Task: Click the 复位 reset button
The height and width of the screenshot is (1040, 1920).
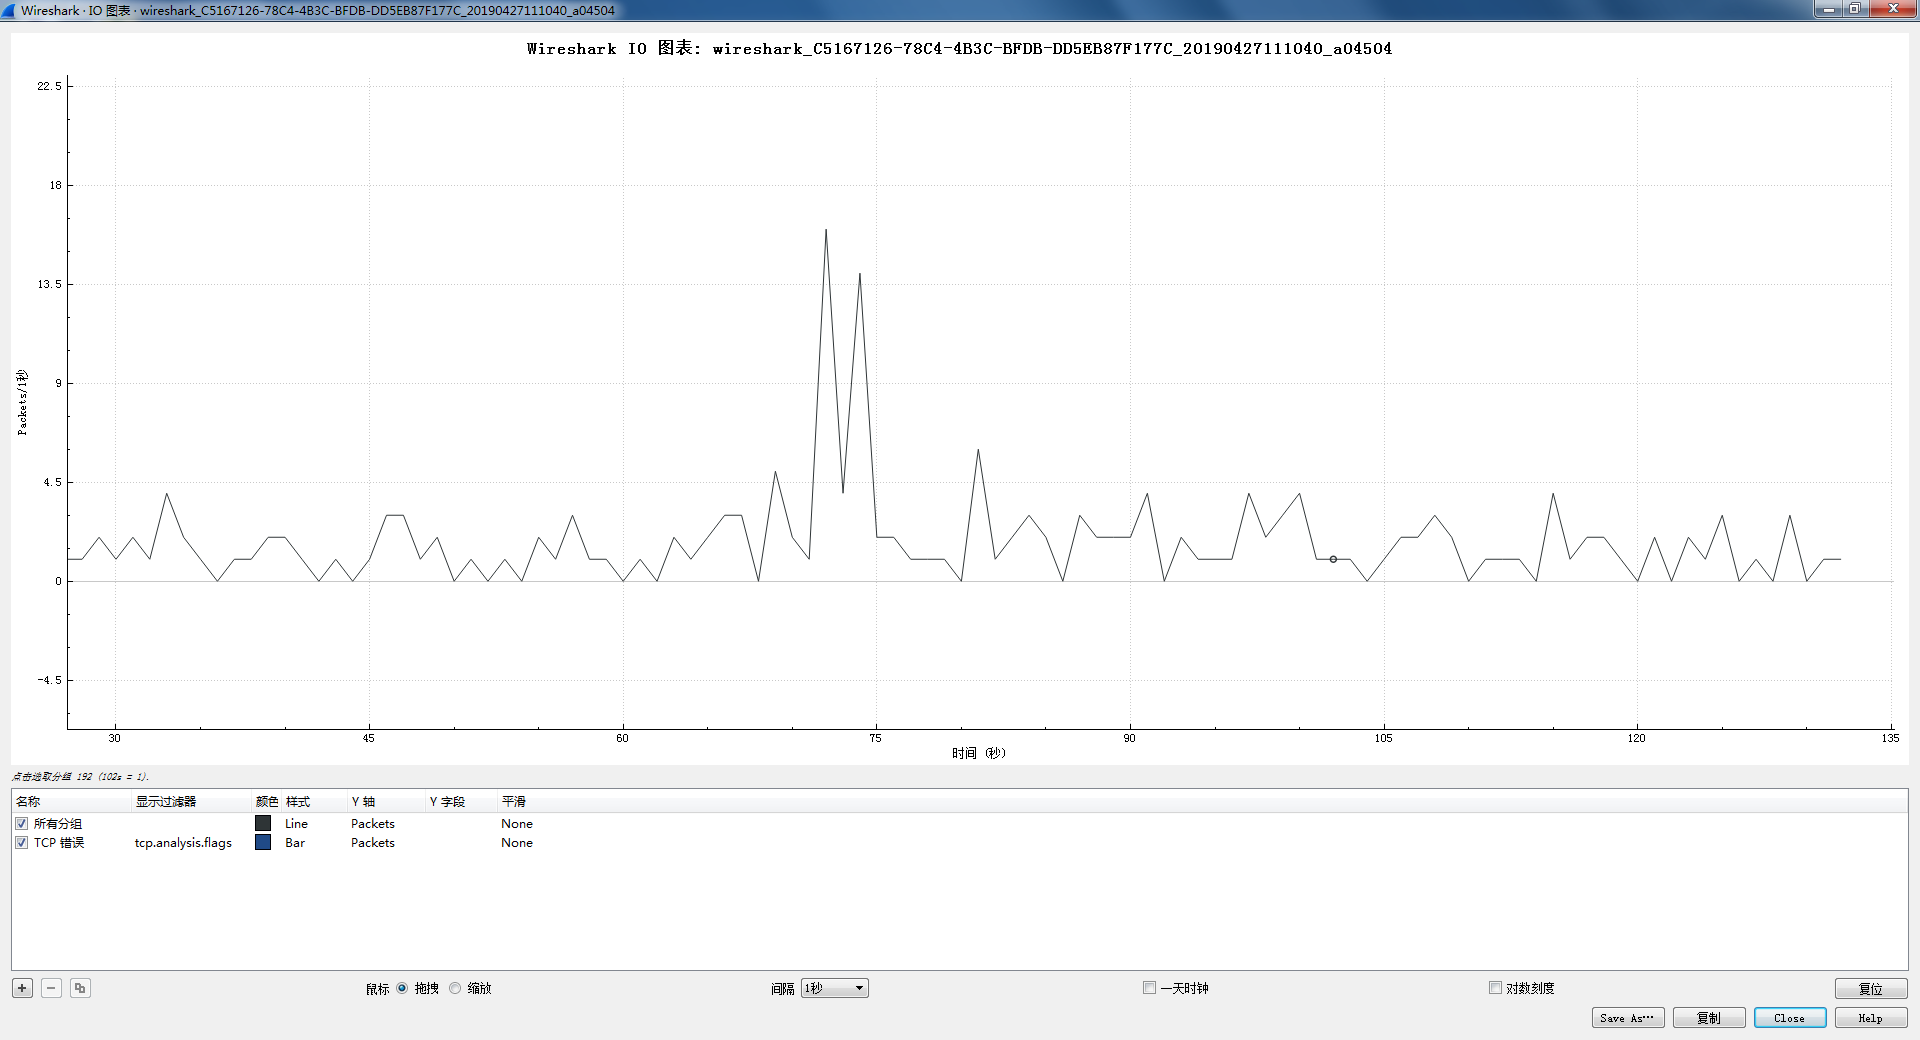Action: (x=1870, y=989)
